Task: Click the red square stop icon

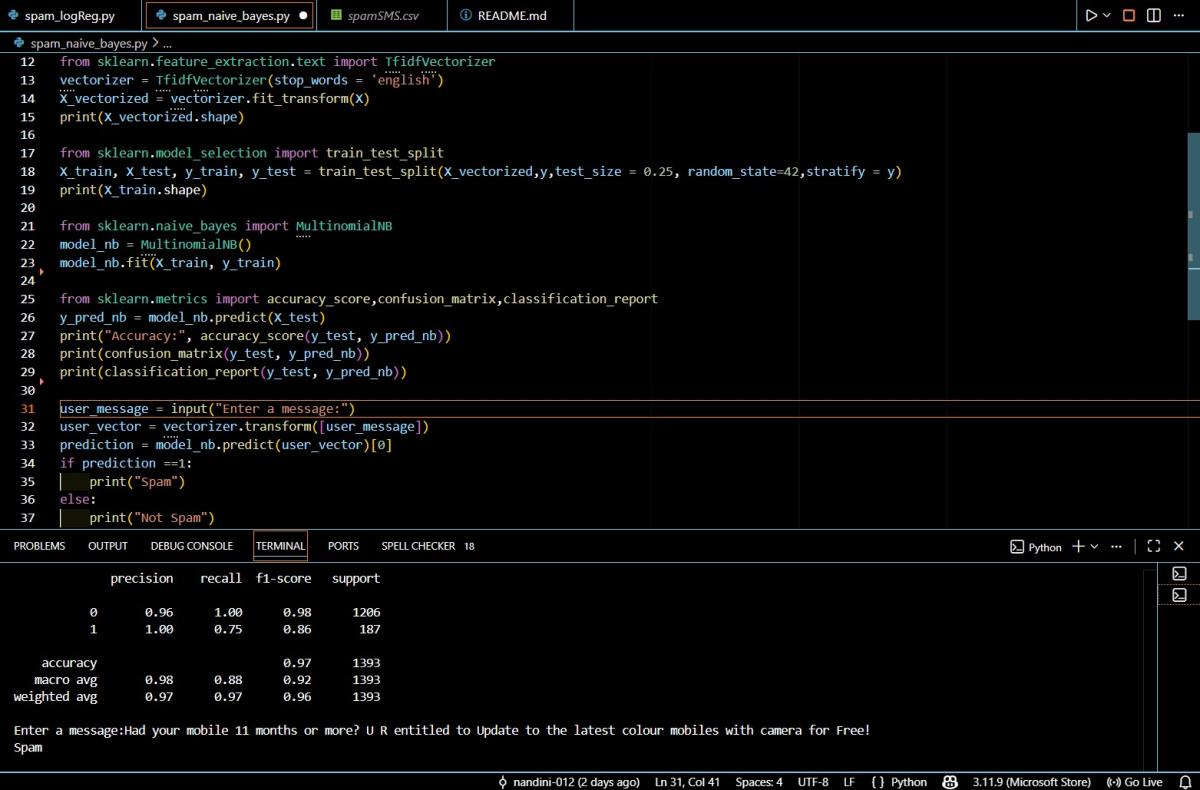Action: [x=1129, y=16]
